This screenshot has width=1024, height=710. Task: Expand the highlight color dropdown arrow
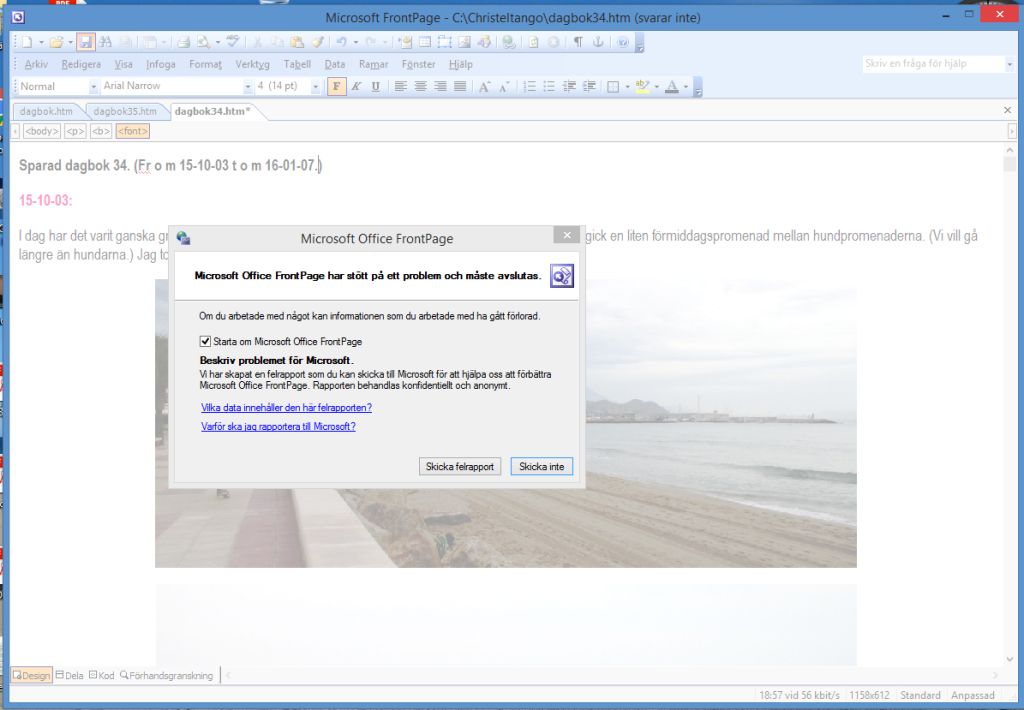656,86
